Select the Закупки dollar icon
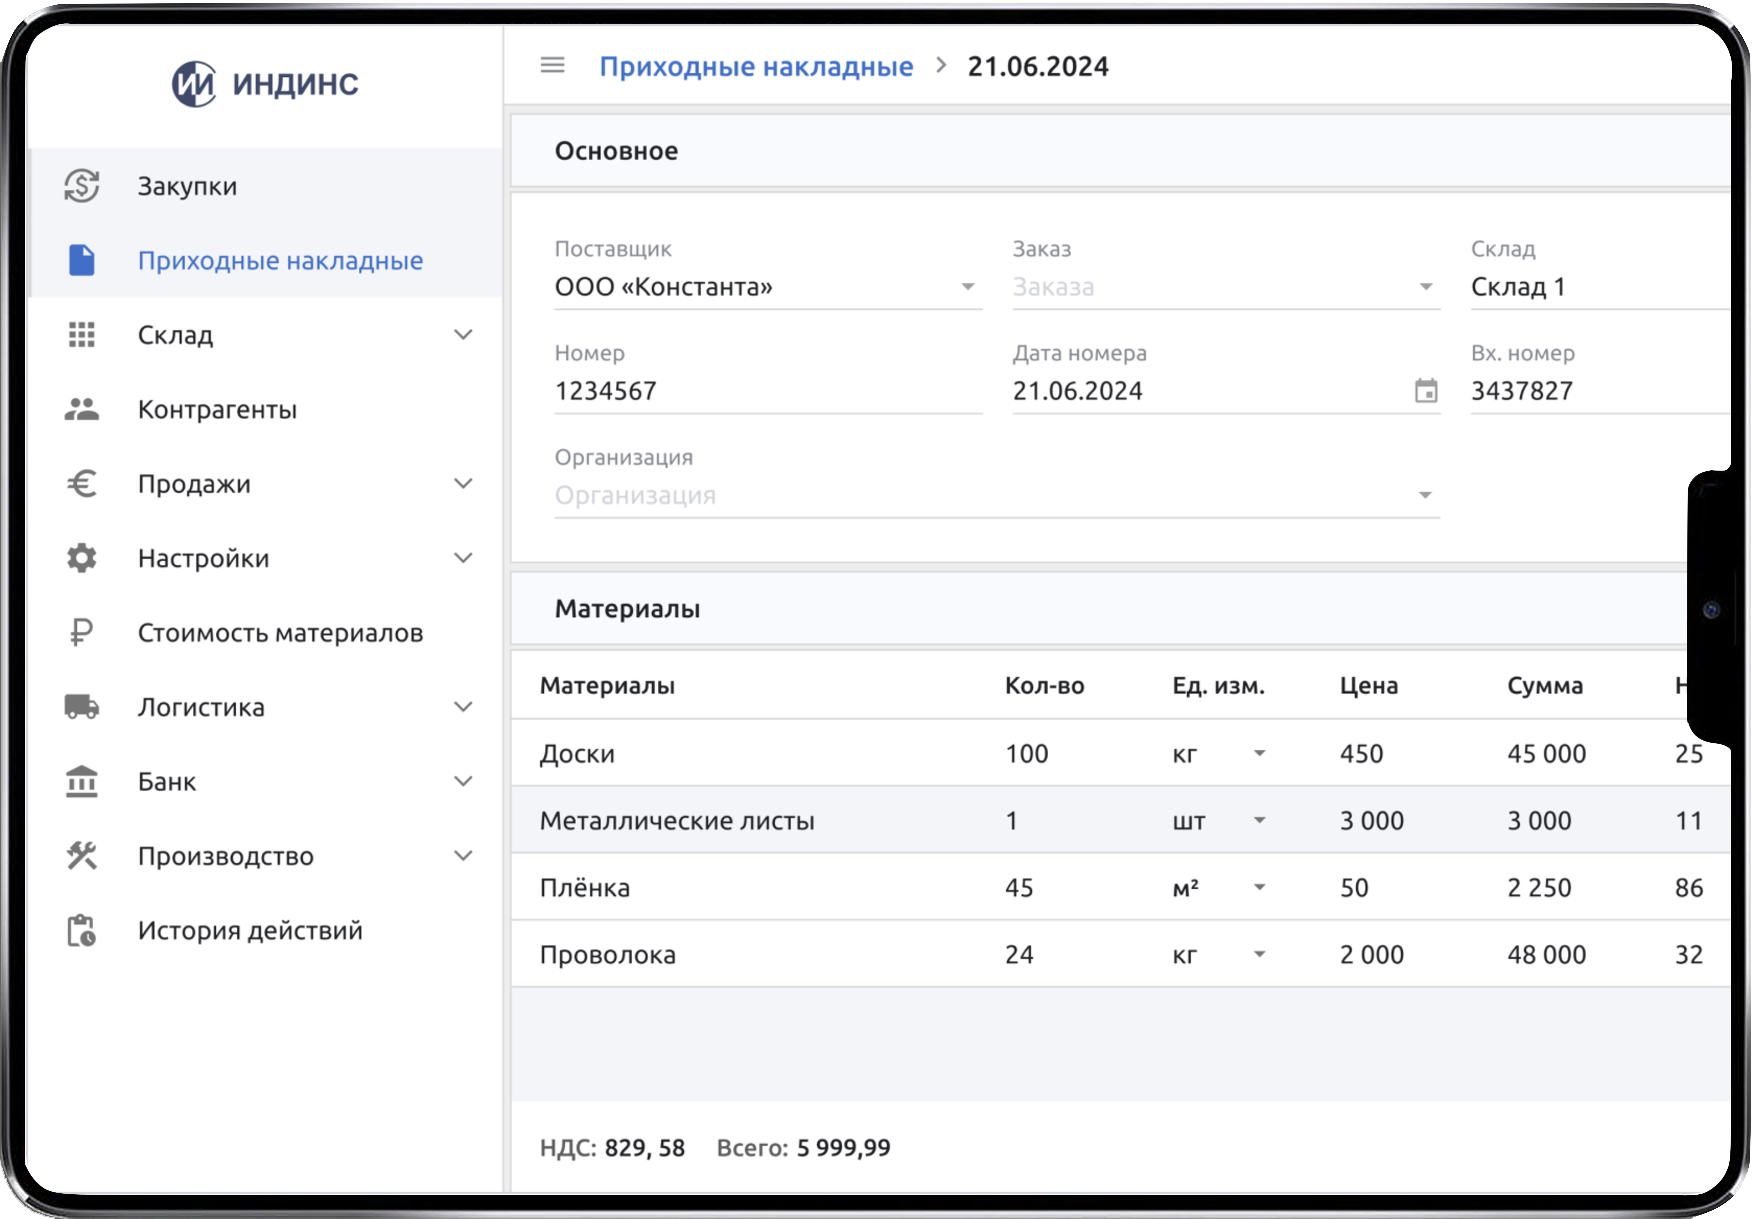This screenshot has height=1219, width=1753. [83, 185]
